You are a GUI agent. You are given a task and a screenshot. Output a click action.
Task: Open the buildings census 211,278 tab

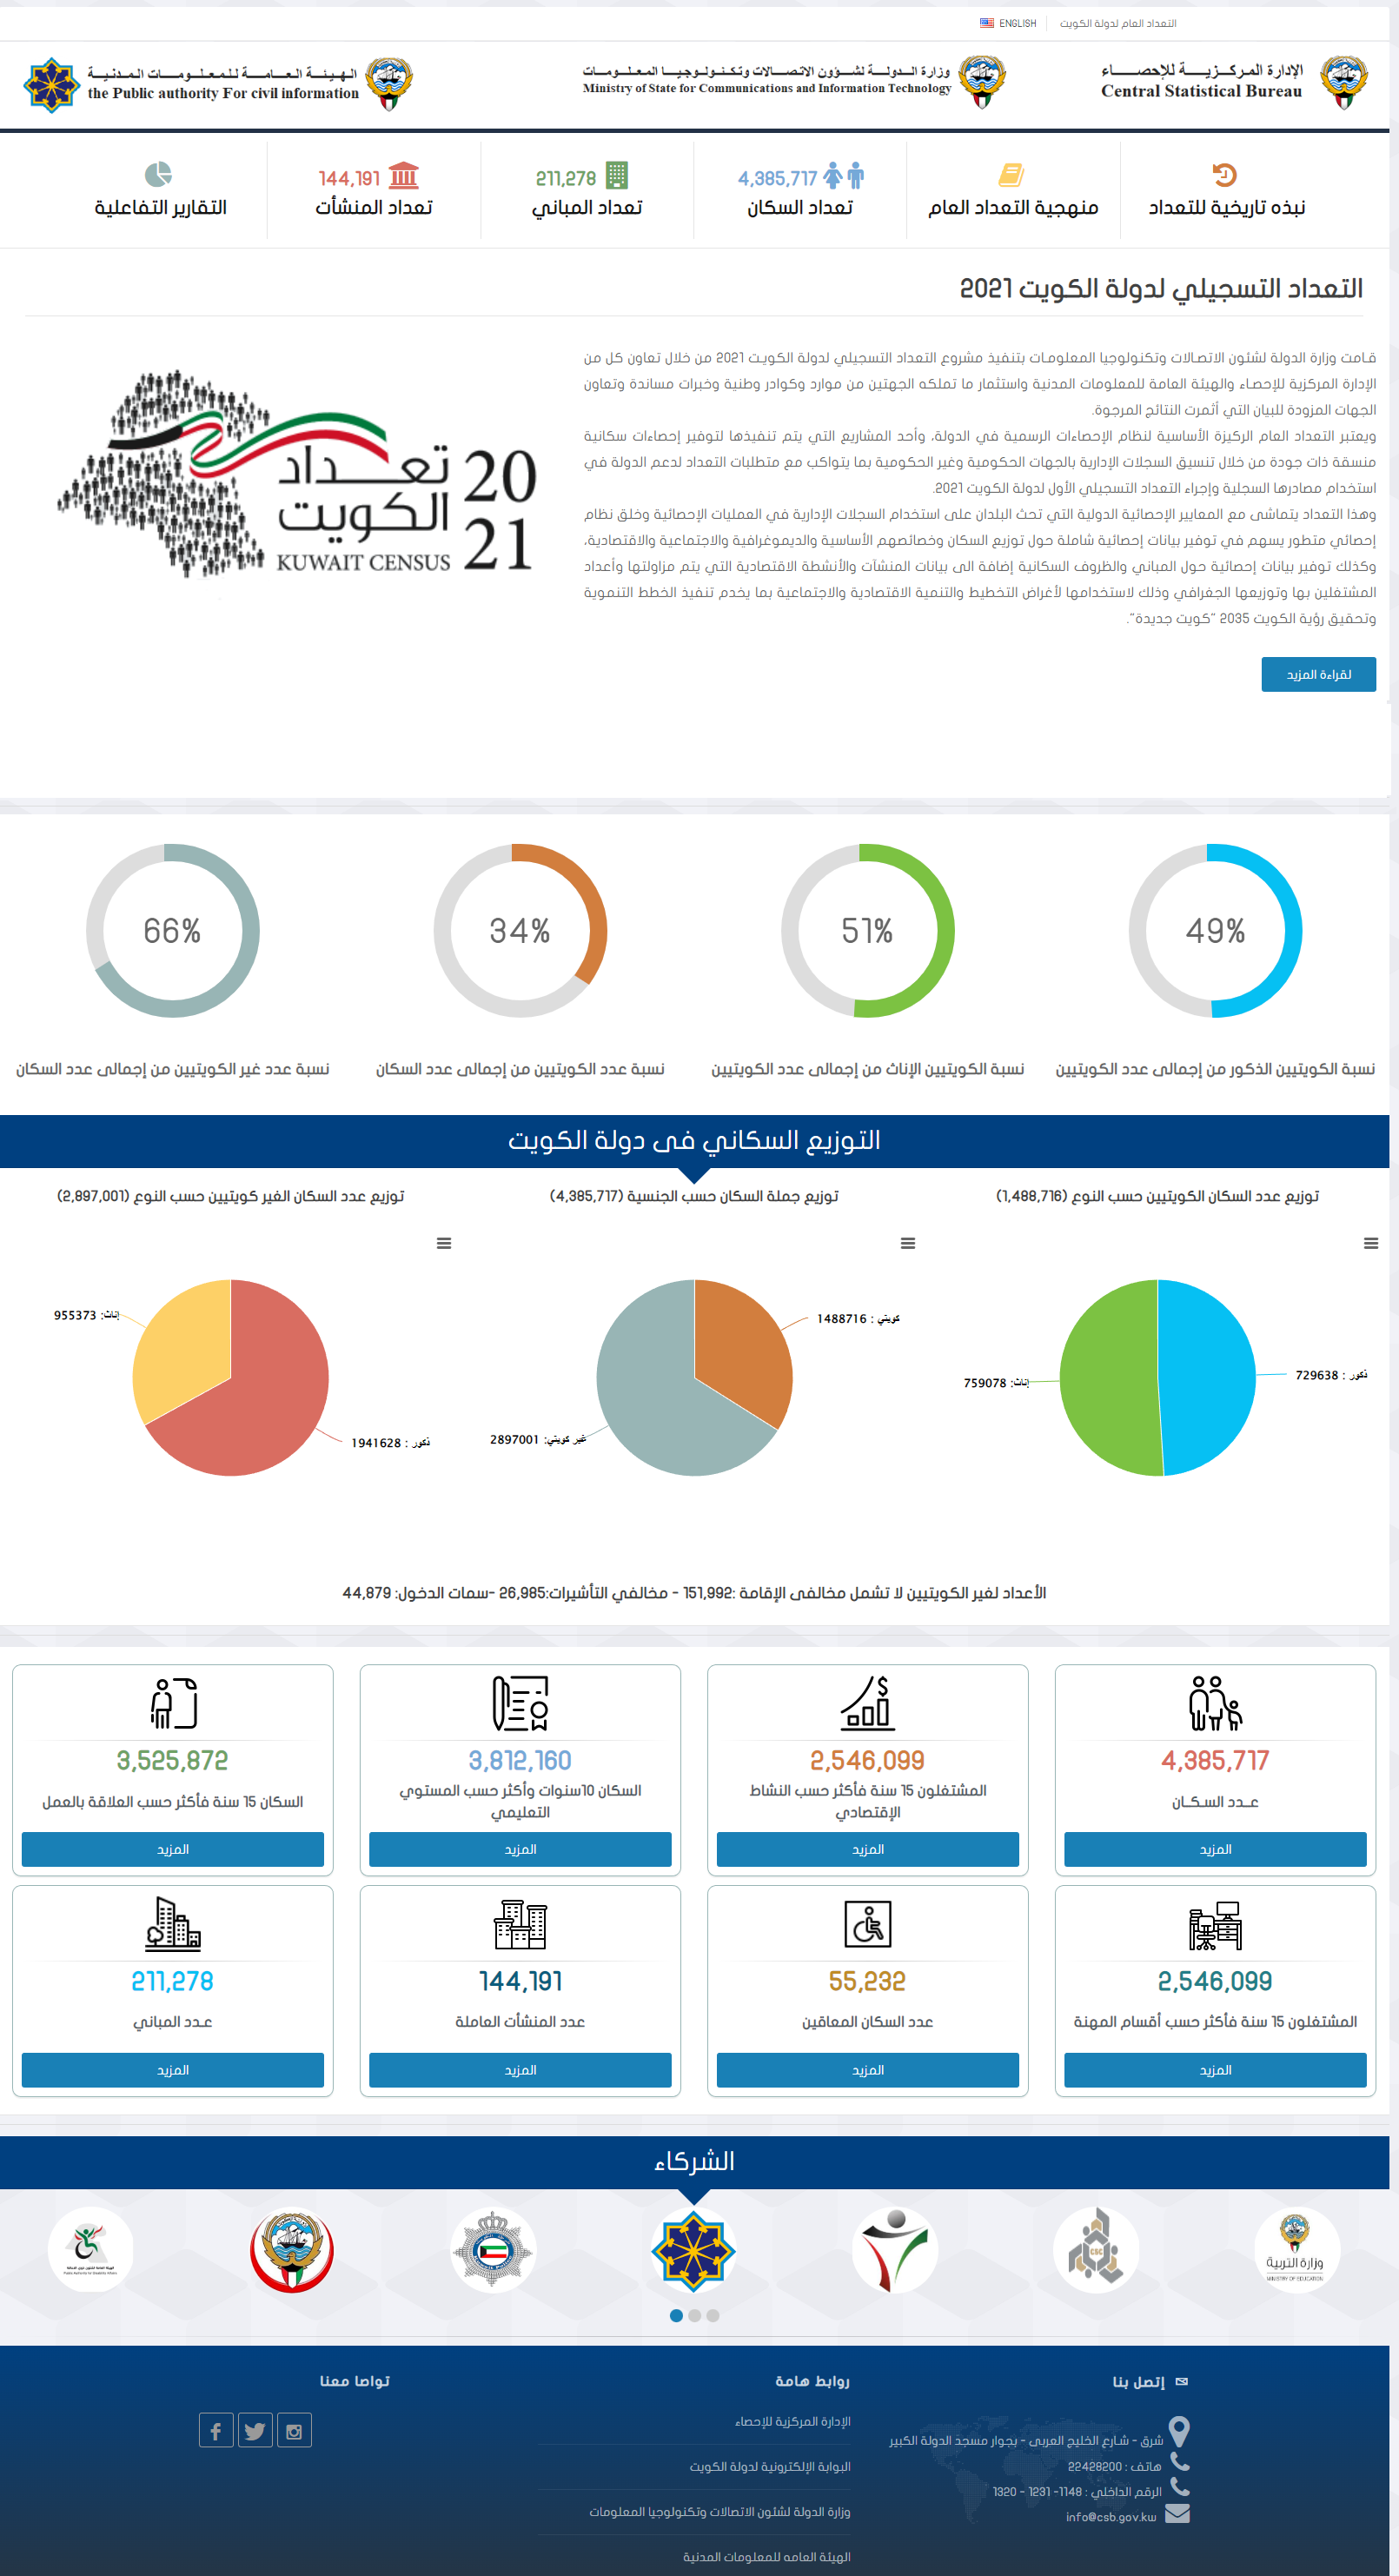tap(587, 190)
